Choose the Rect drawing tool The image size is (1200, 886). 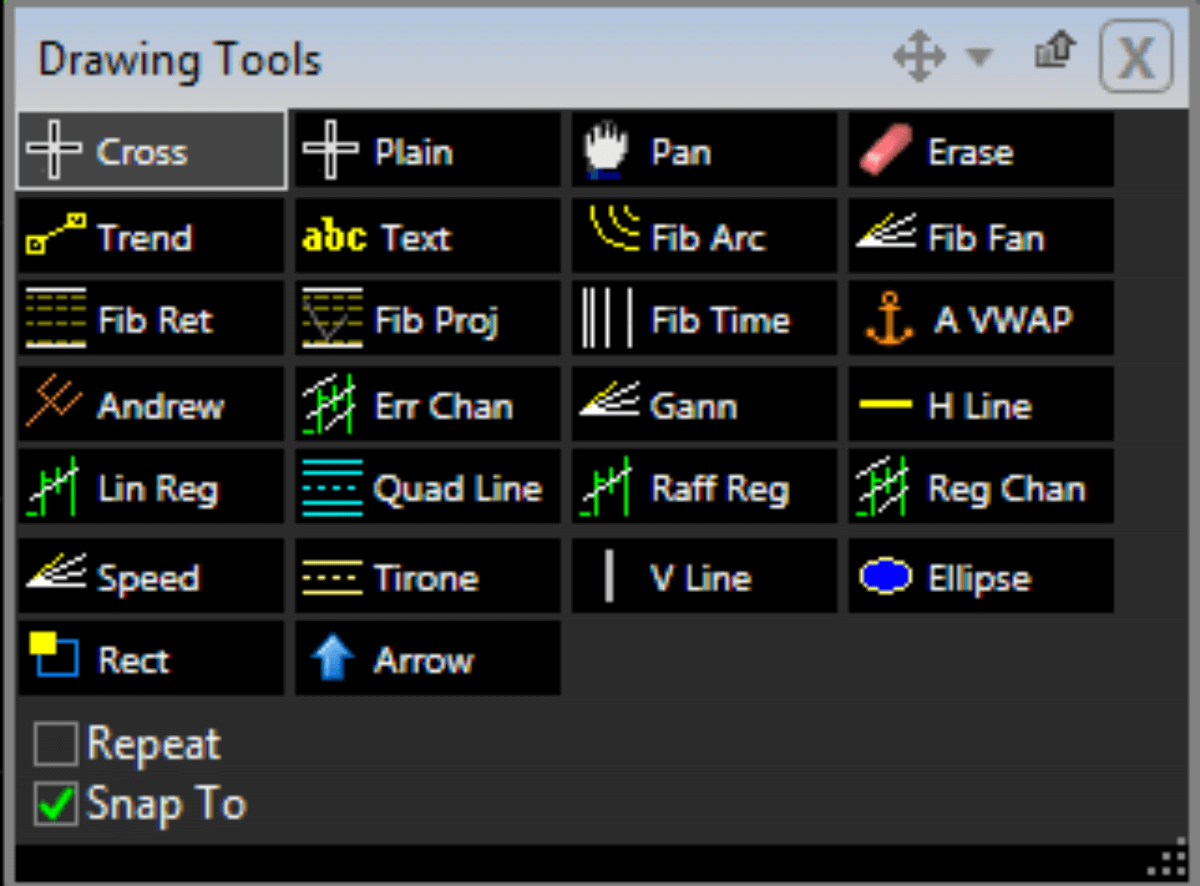(152, 658)
